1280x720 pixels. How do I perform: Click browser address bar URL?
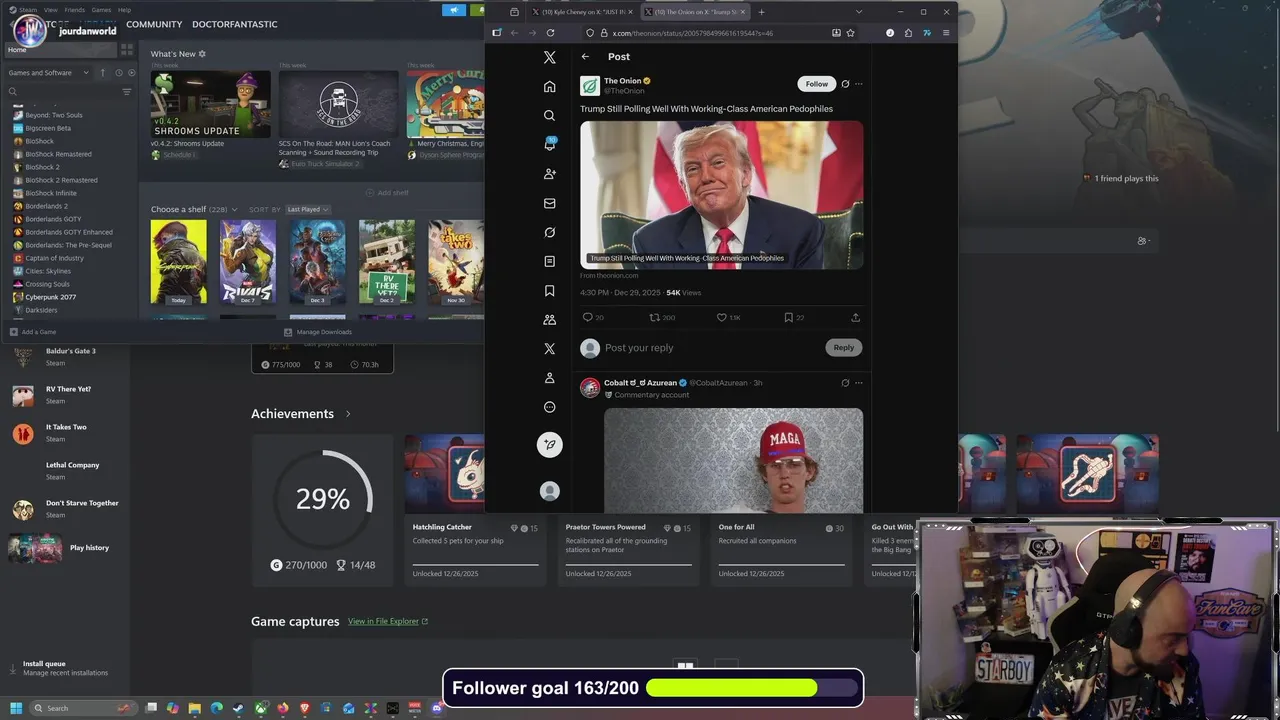pyautogui.click(x=692, y=33)
